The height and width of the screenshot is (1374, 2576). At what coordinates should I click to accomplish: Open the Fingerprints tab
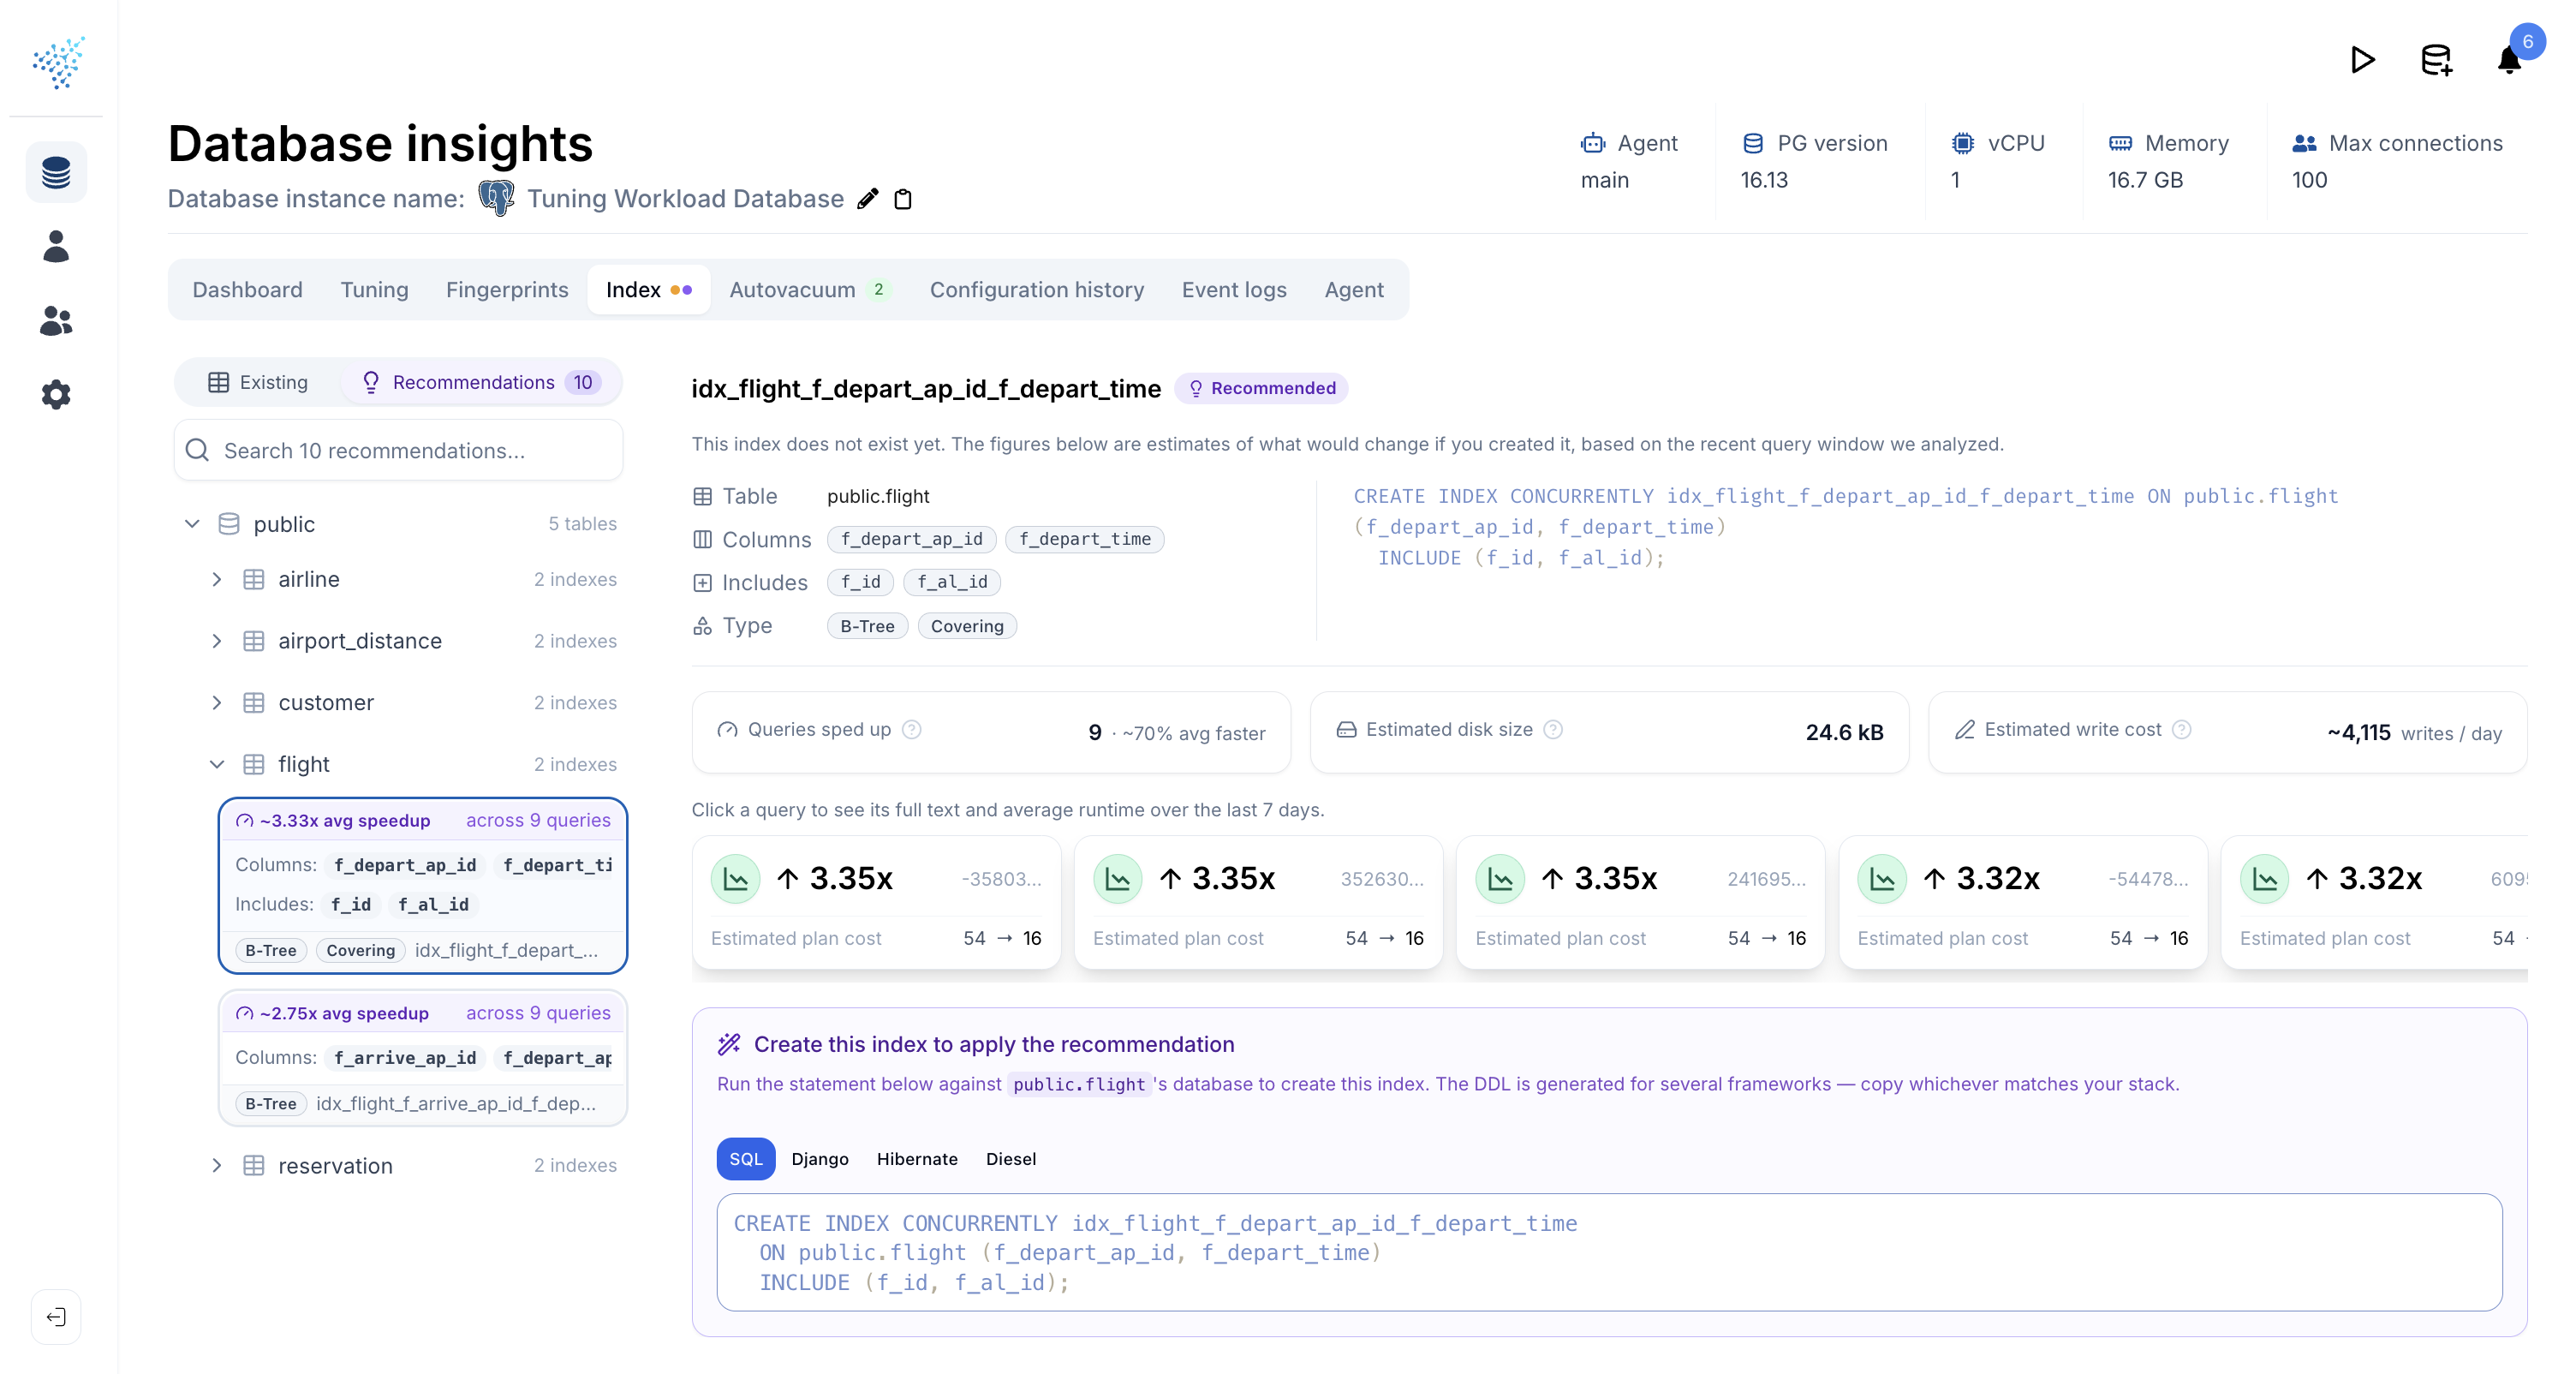coord(507,290)
